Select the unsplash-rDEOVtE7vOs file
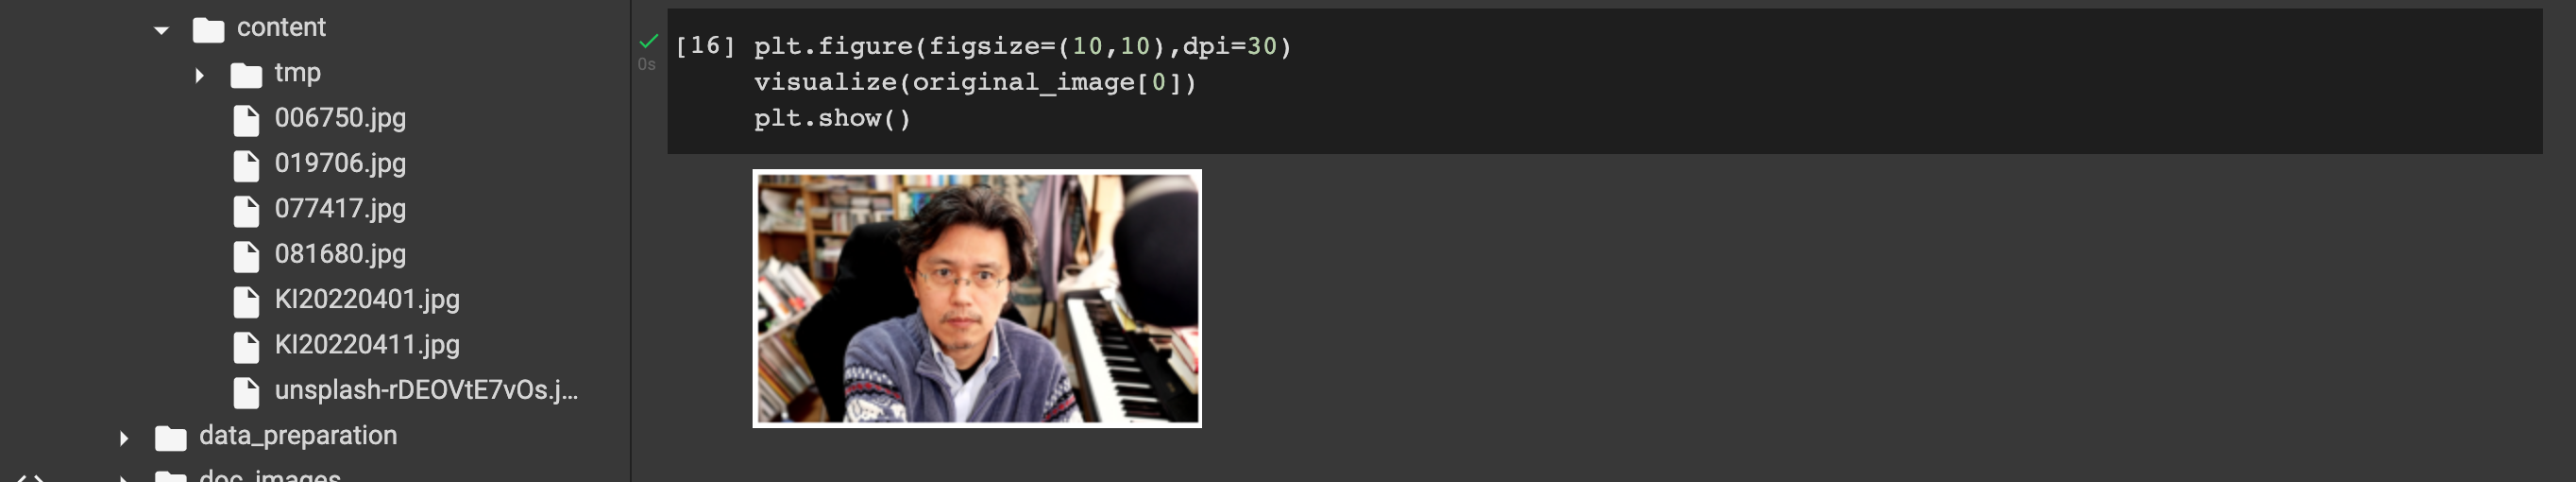 click(426, 390)
